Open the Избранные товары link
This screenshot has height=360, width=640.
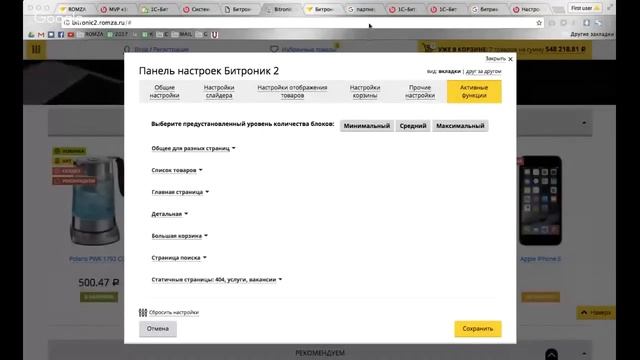[x=308, y=49]
